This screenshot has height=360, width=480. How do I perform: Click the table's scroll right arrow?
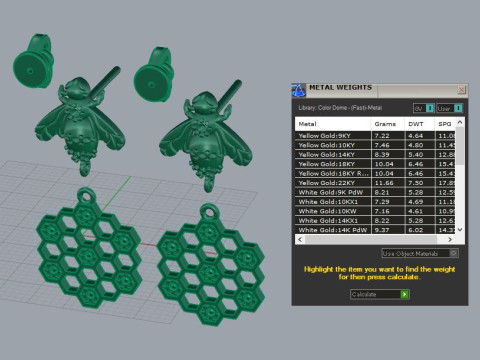tap(450, 239)
